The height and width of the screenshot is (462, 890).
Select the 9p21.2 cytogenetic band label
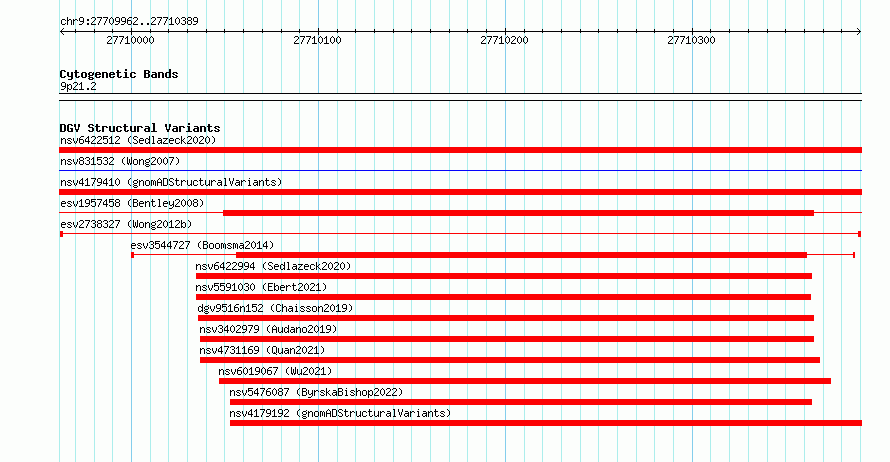coord(78,86)
